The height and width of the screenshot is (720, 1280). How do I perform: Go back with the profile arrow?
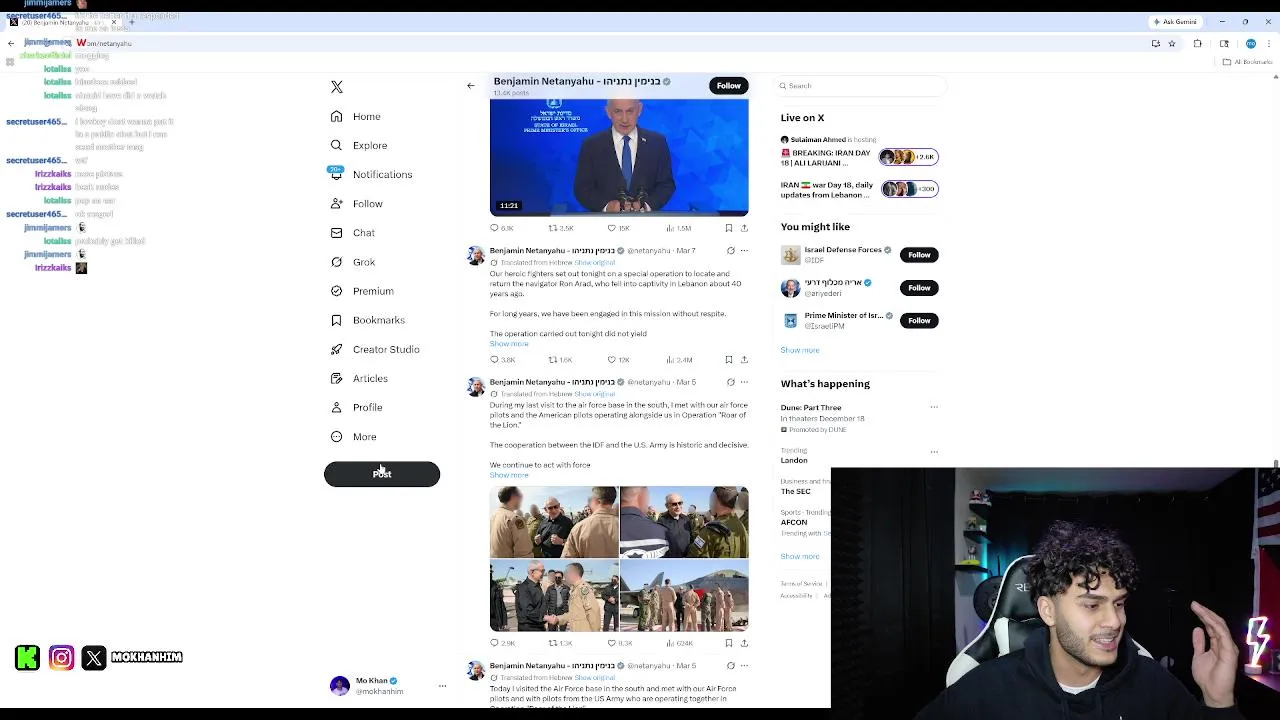click(471, 86)
